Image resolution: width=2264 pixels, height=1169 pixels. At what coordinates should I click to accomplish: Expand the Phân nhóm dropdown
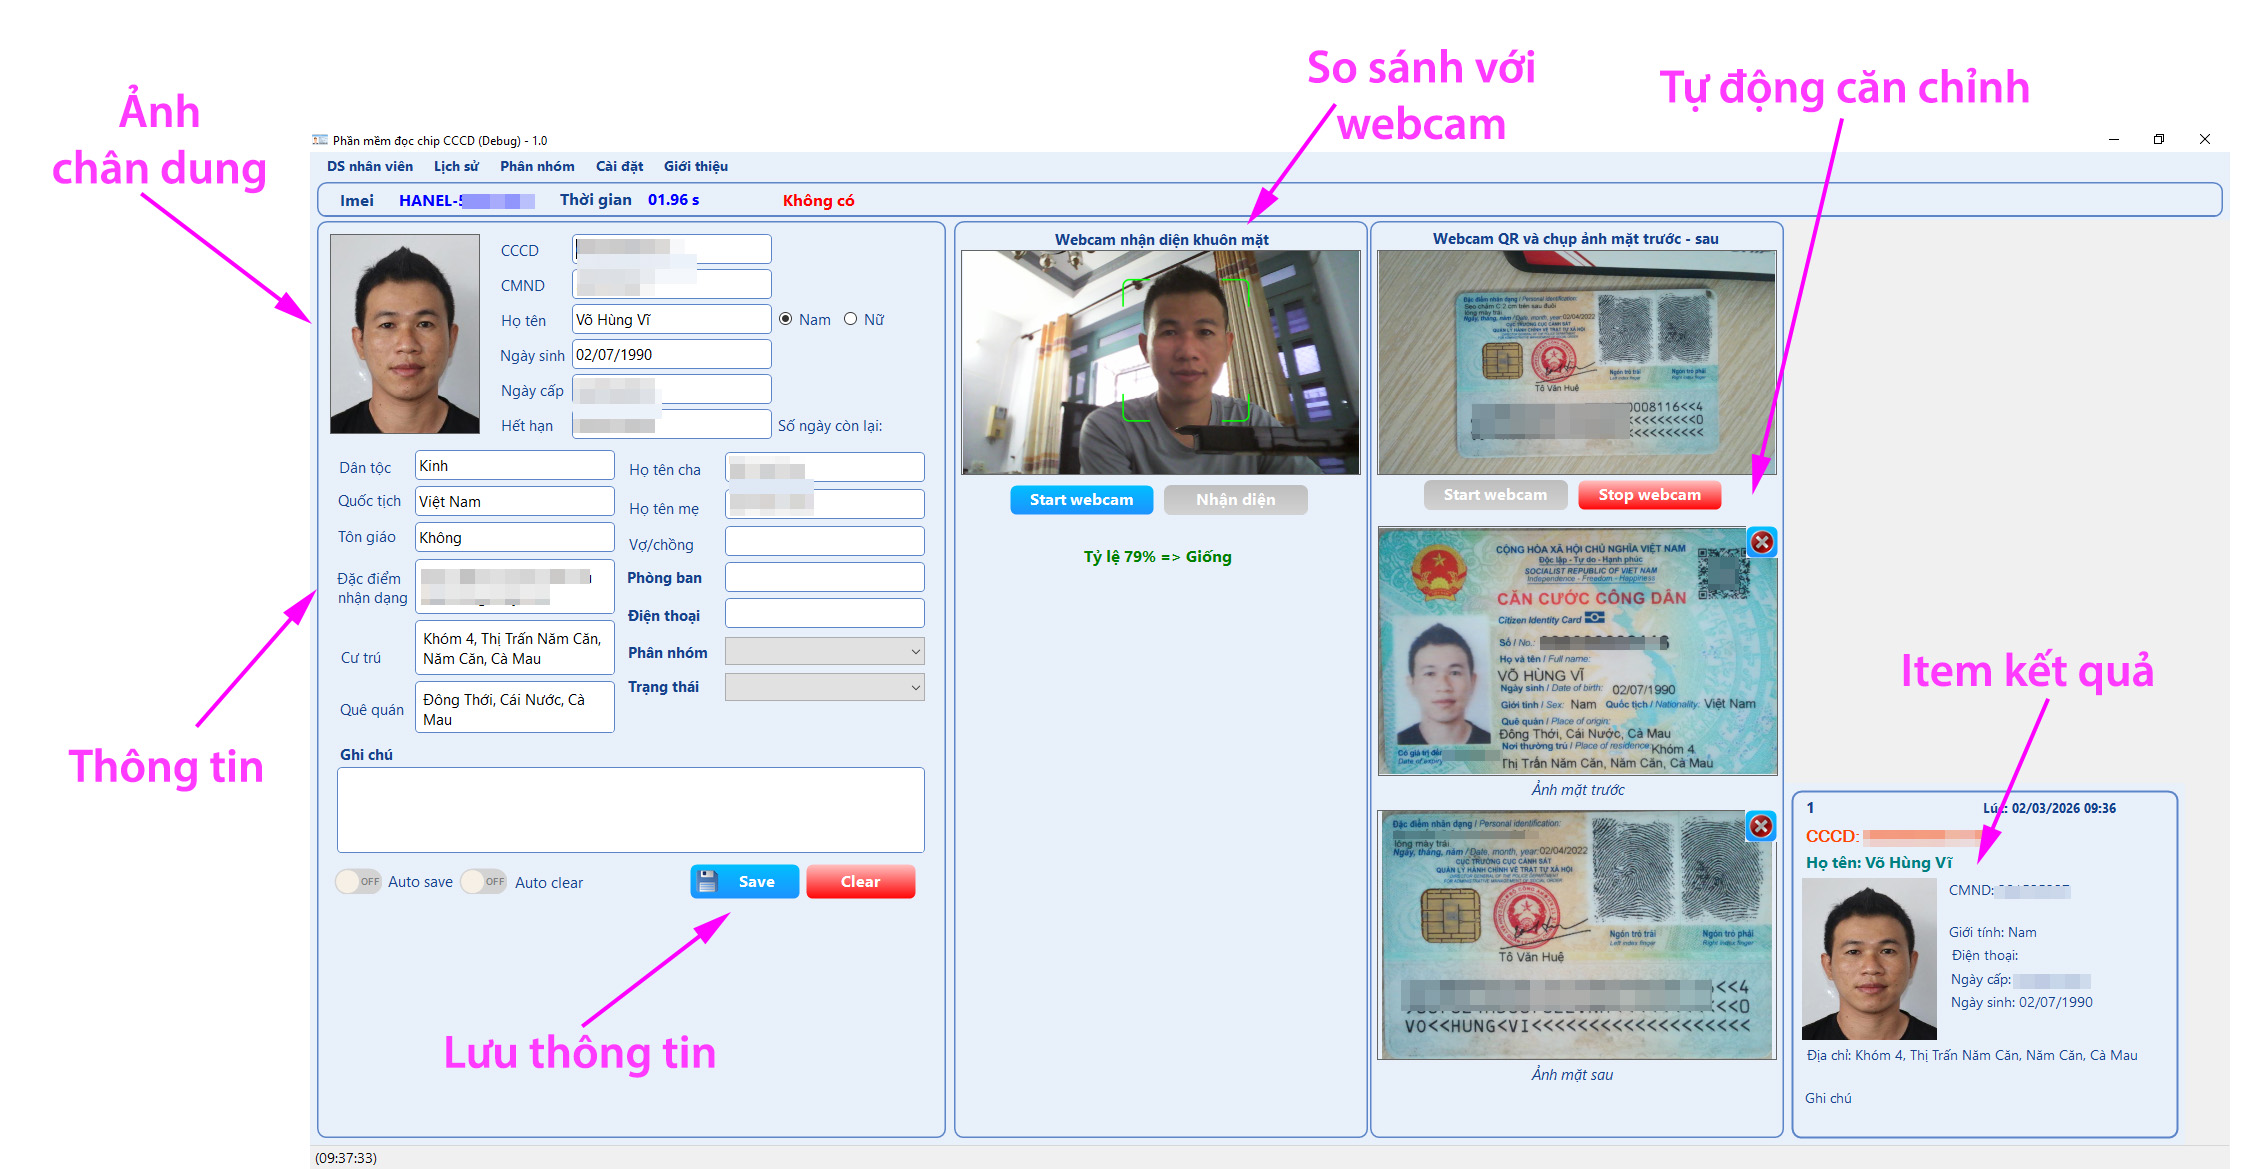pos(914,652)
